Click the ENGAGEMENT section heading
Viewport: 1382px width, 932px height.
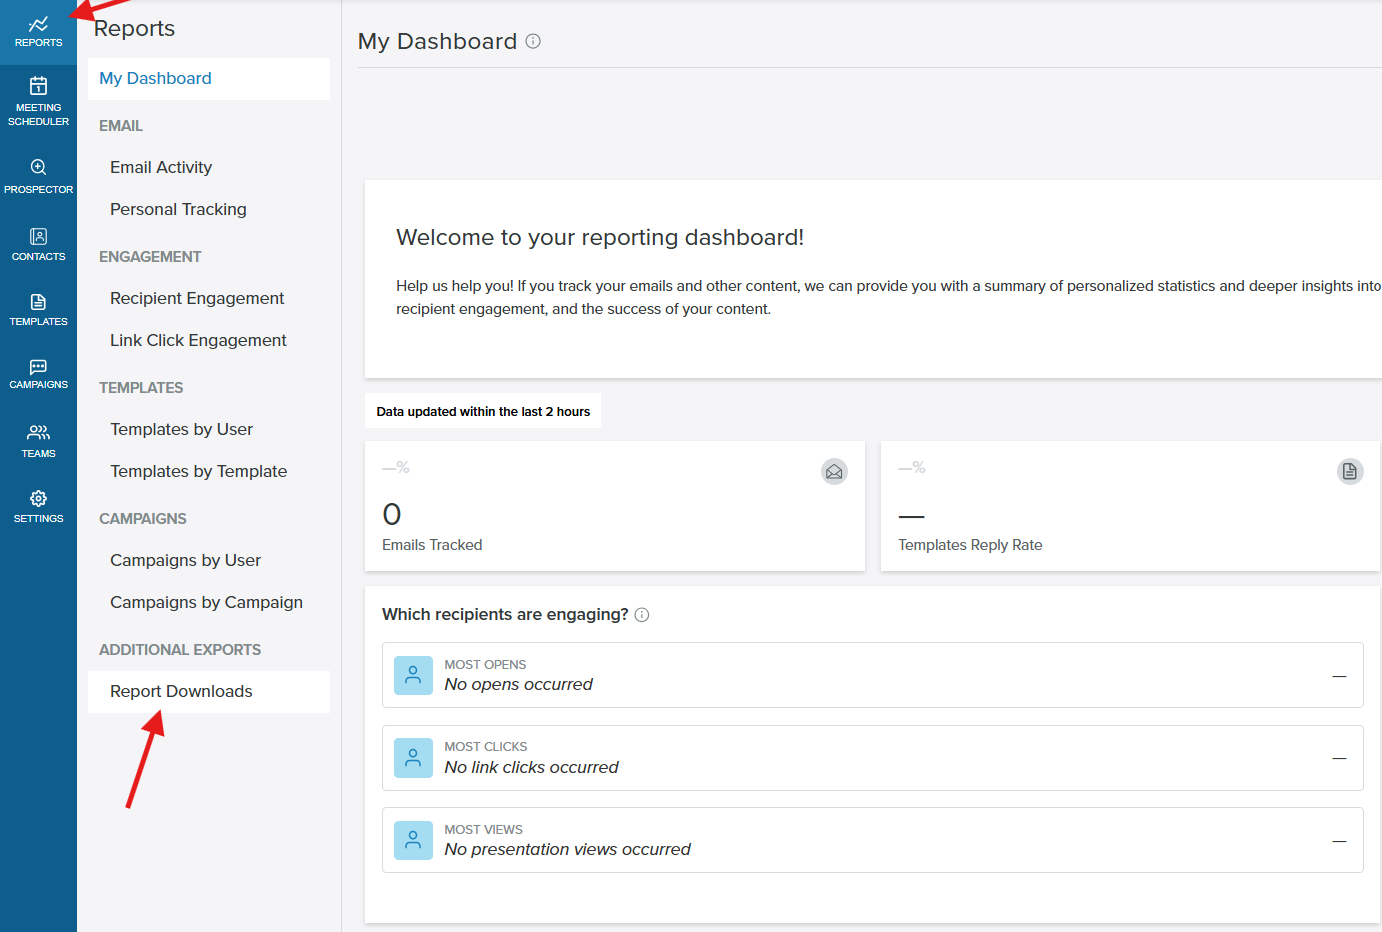(x=150, y=257)
